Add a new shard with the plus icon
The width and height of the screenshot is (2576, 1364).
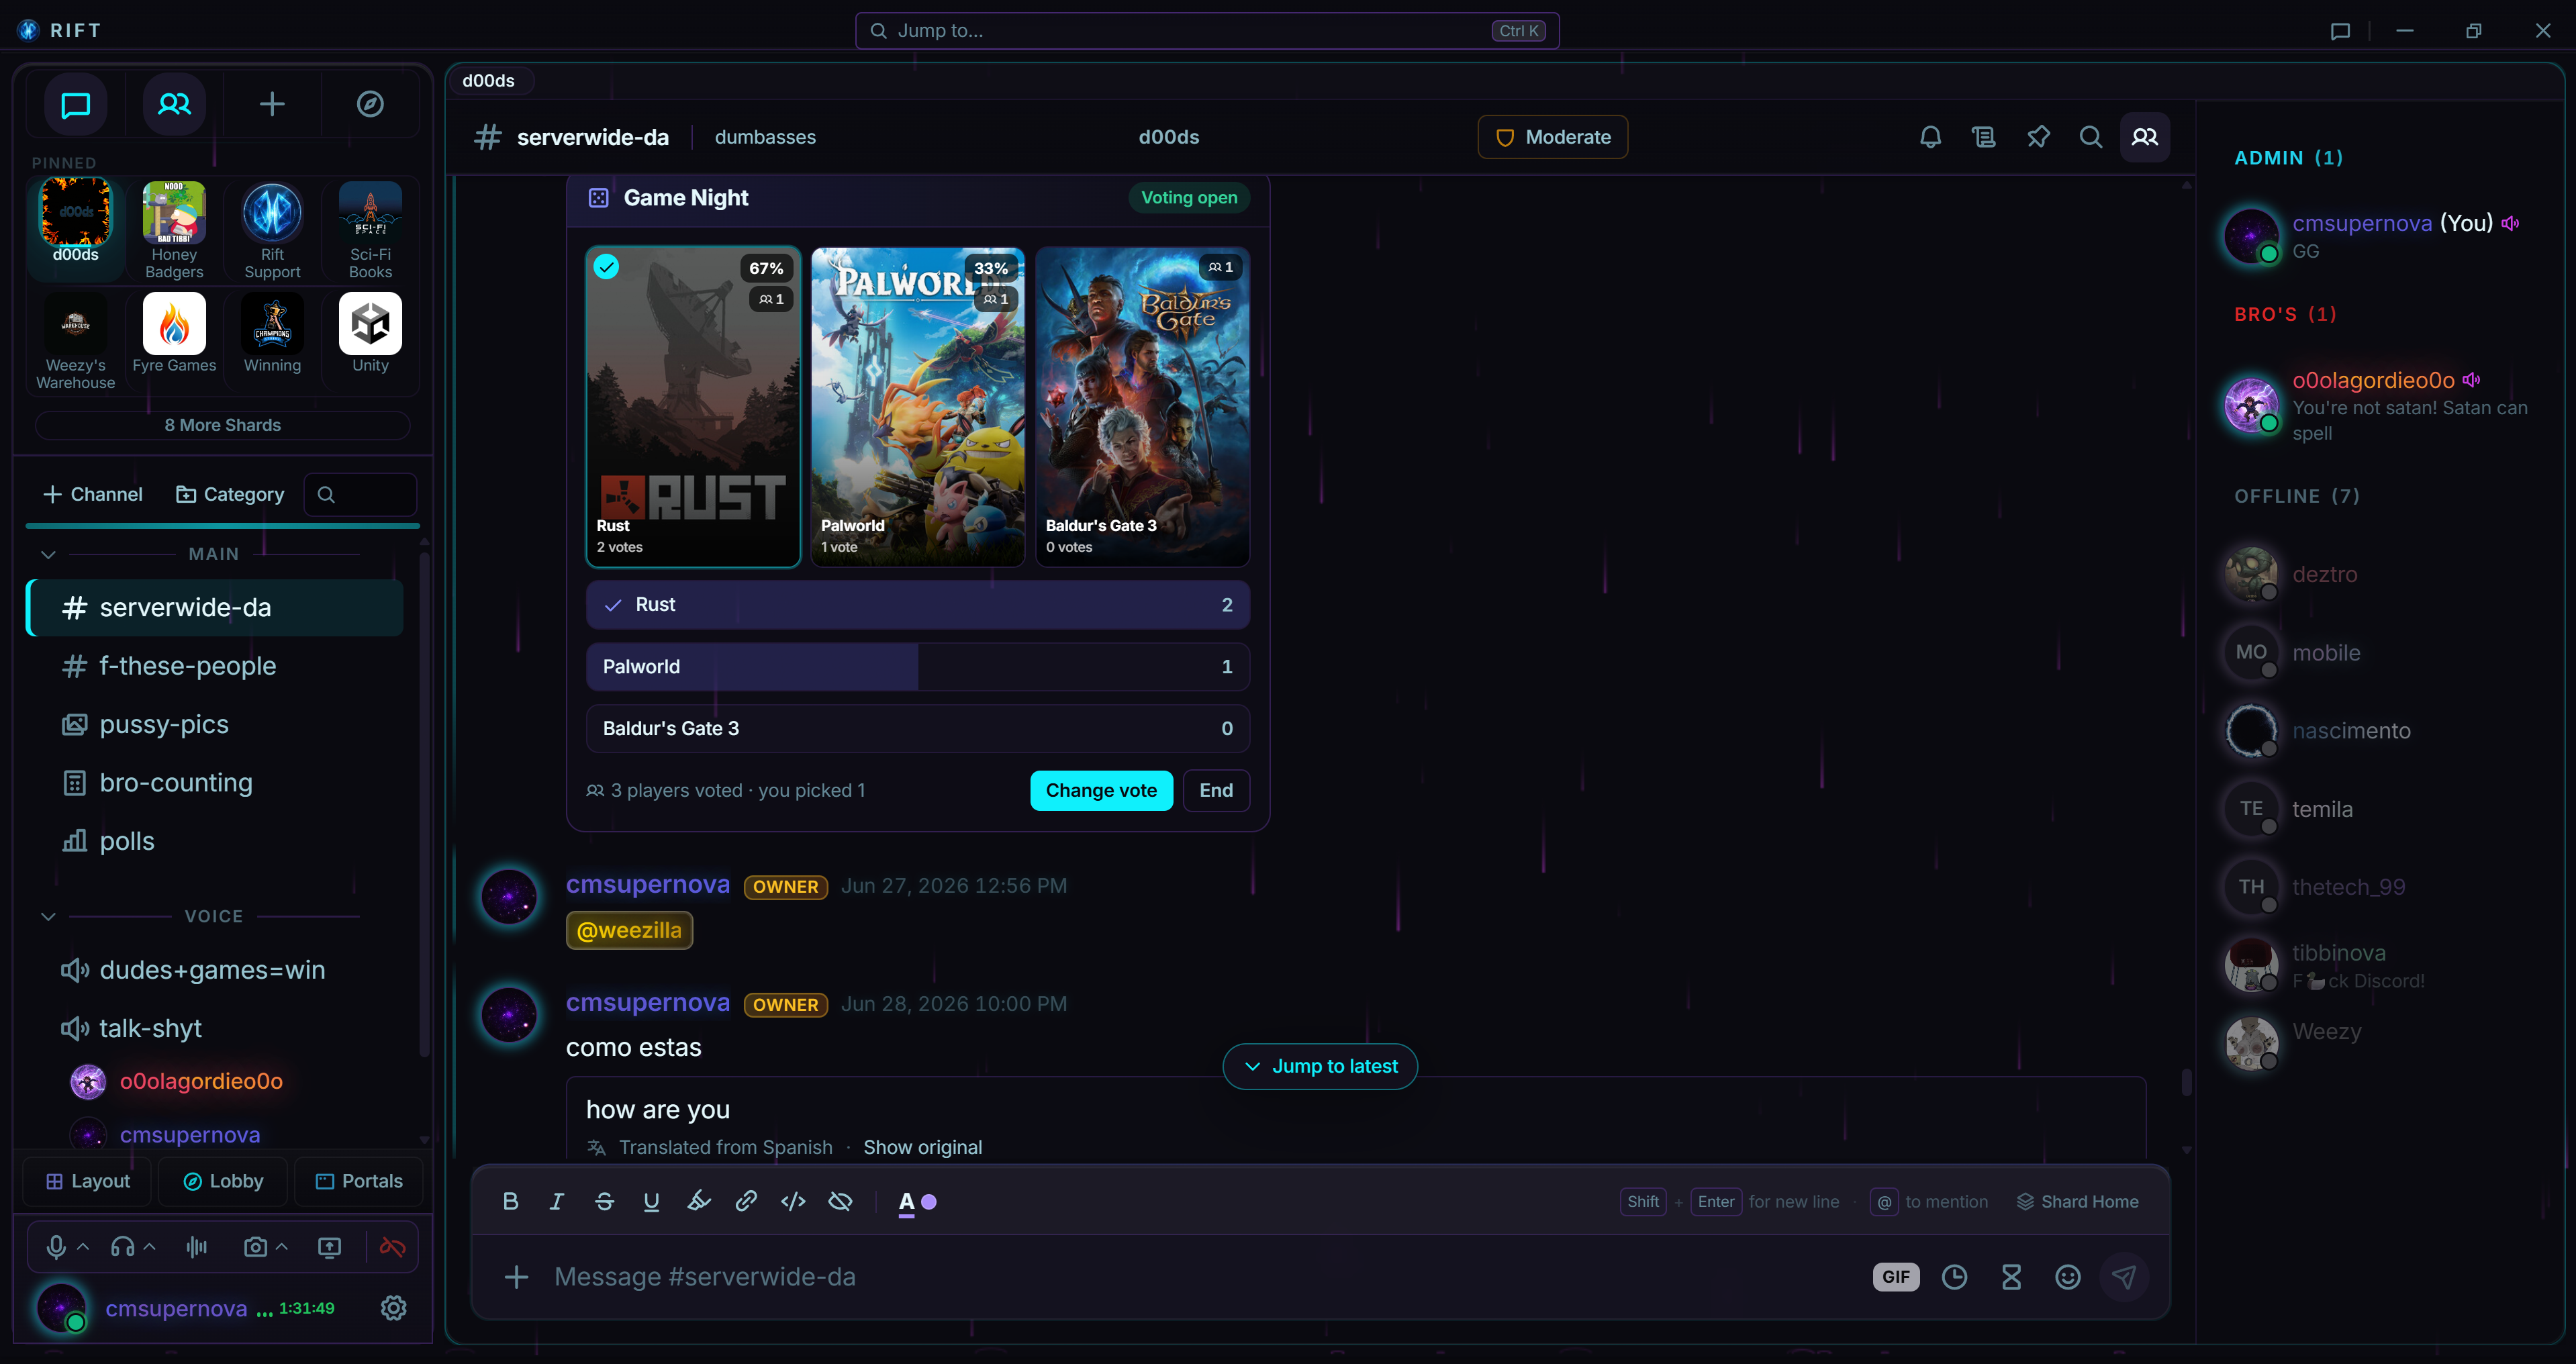[272, 104]
